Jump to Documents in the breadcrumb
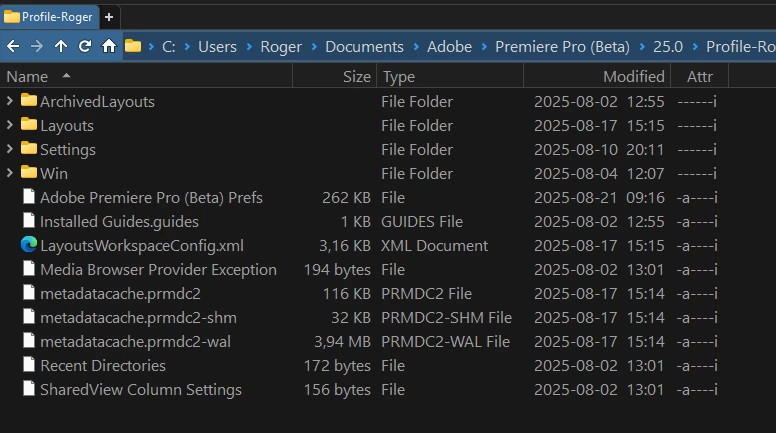The height and width of the screenshot is (433, 776). tap(364, 47)
